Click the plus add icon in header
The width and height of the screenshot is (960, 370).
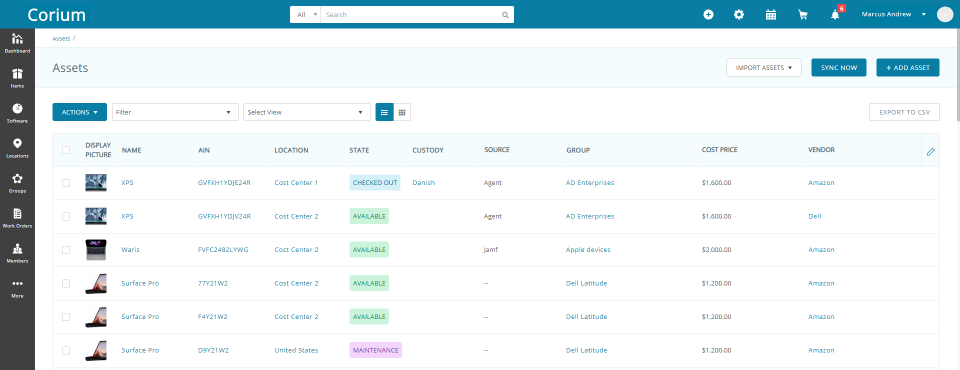point(708,15)
